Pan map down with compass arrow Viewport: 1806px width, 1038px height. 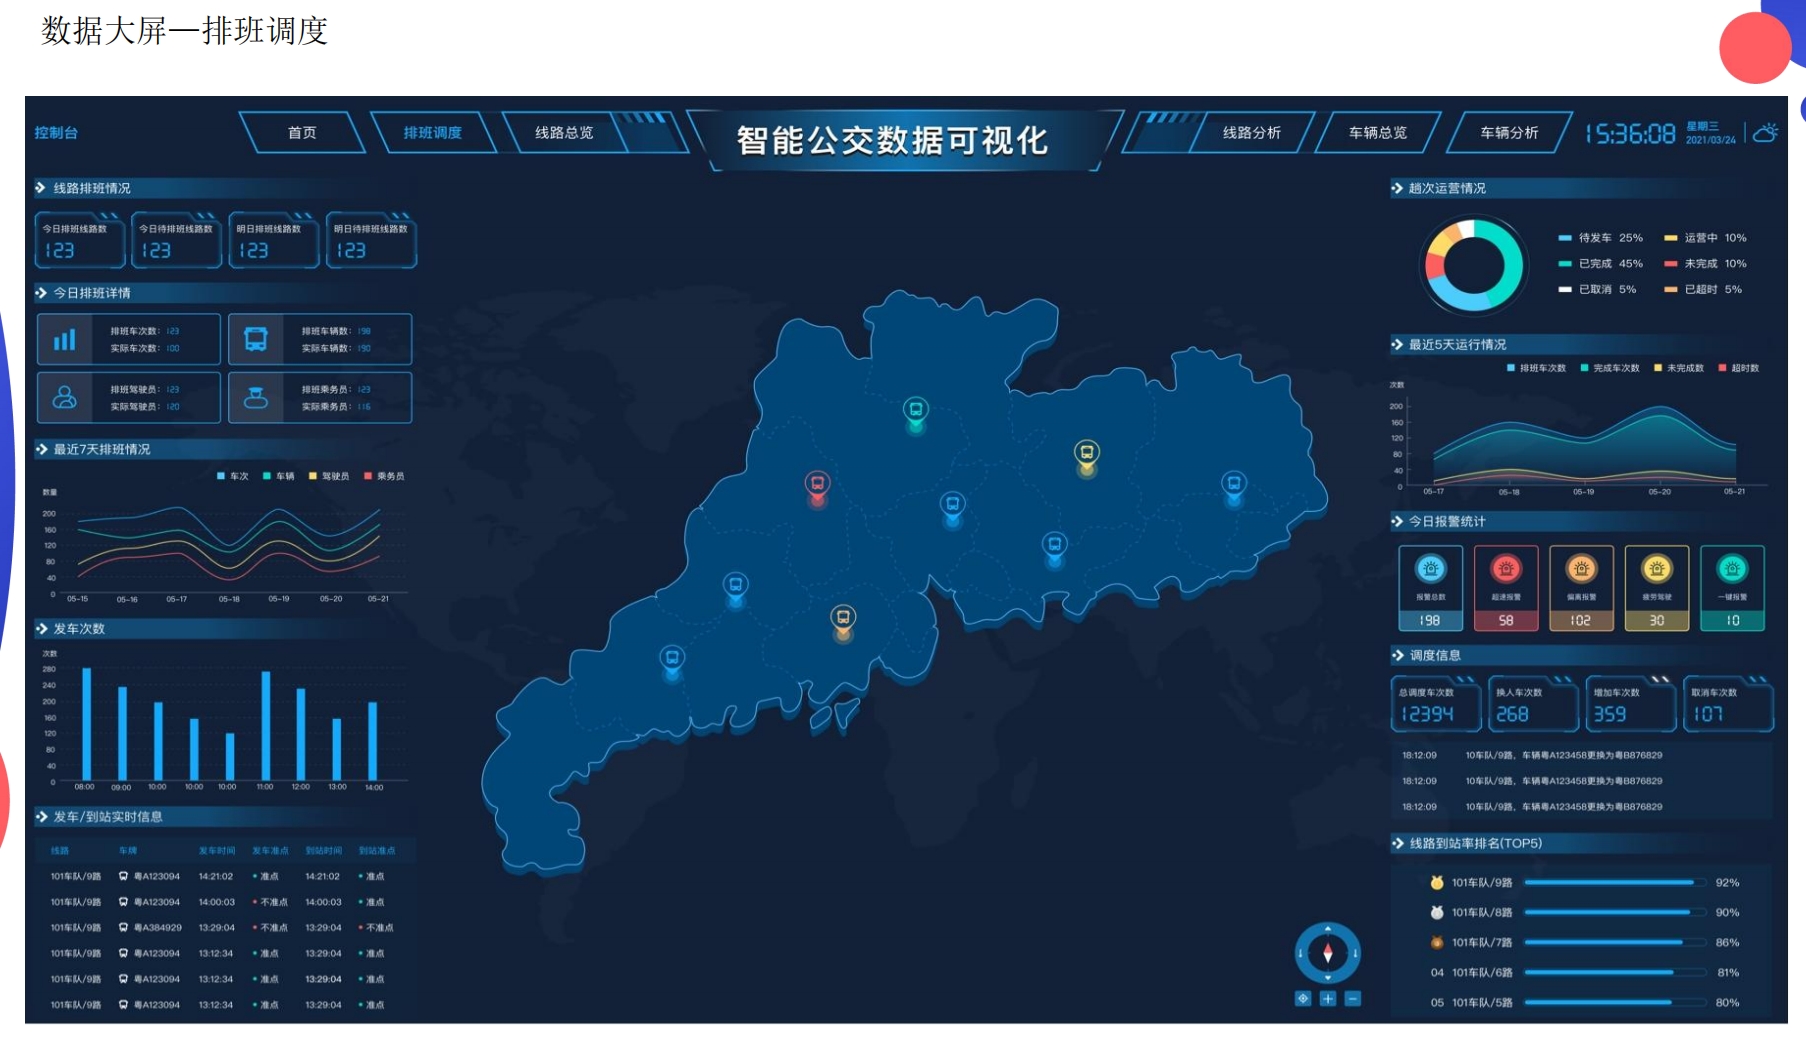click(x=1328, y=977)
